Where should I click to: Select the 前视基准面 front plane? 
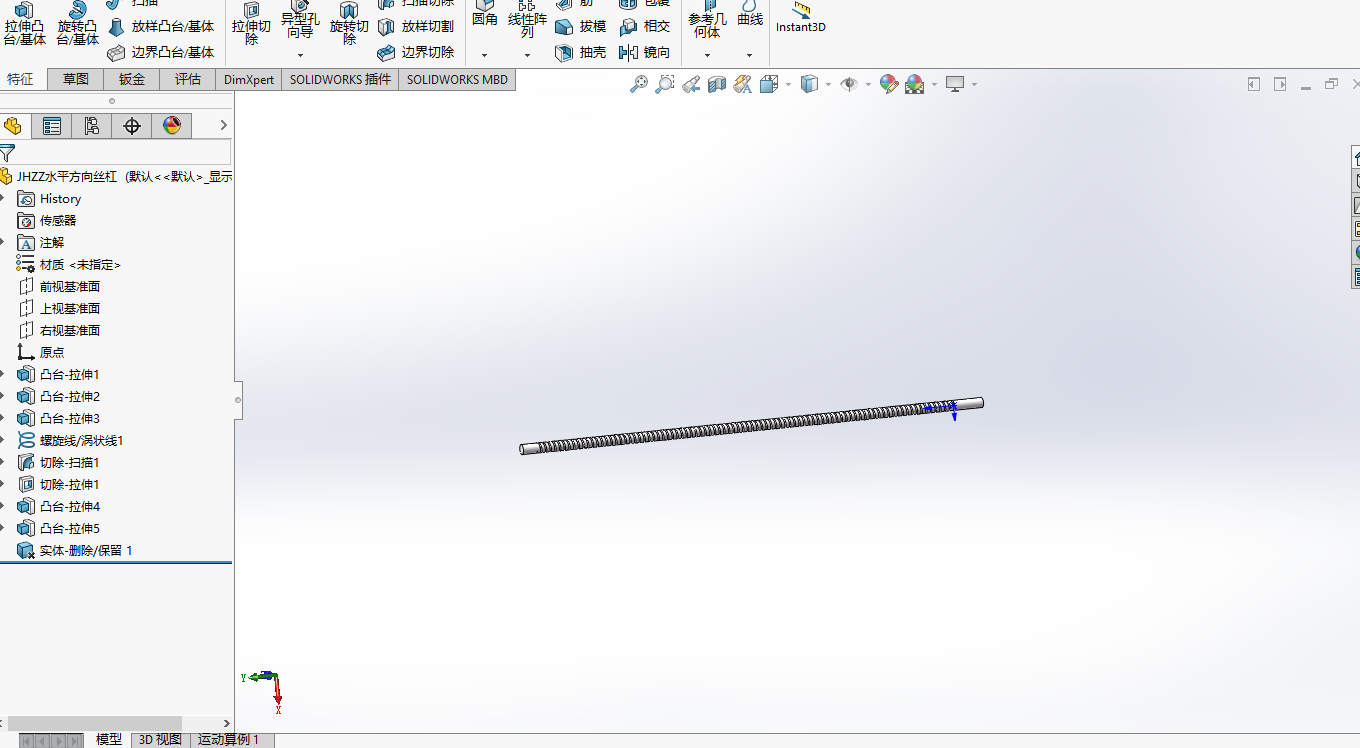click(60, 286)
